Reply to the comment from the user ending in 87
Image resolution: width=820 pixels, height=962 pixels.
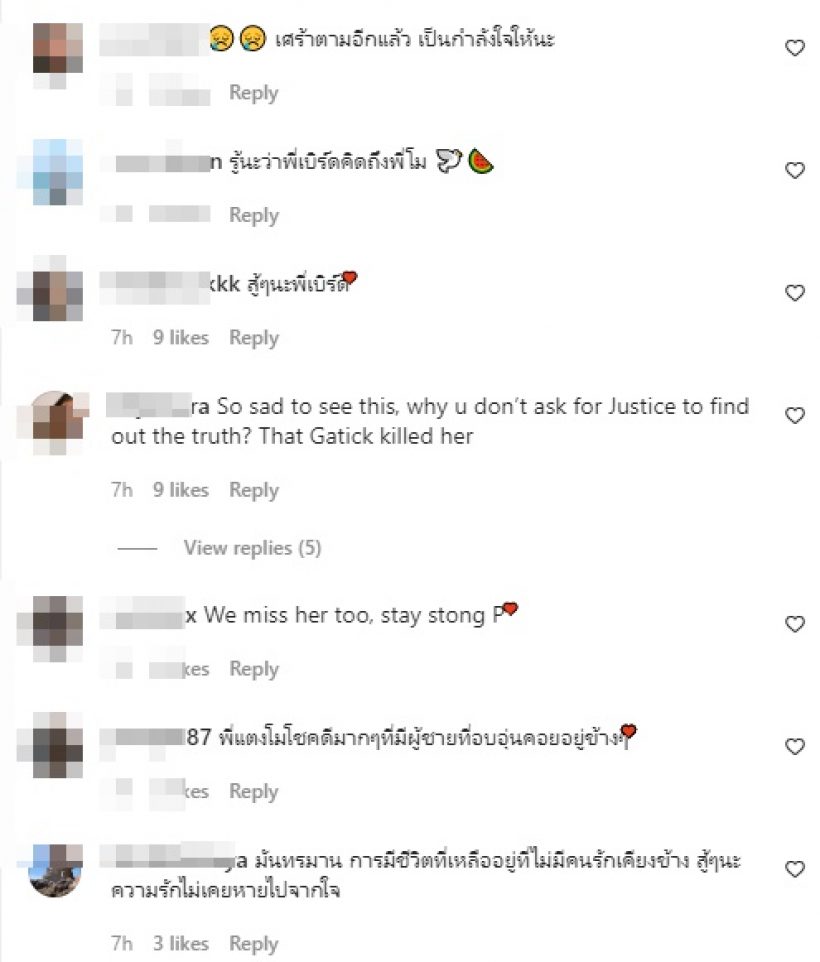253,791
